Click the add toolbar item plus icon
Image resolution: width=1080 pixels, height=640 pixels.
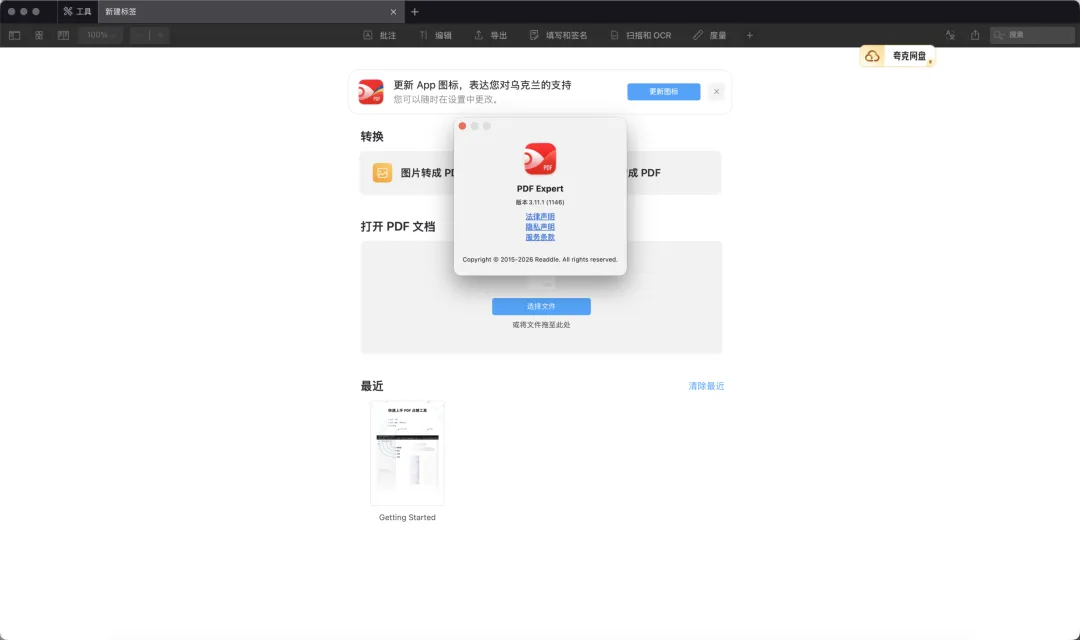tap(749, 35)
